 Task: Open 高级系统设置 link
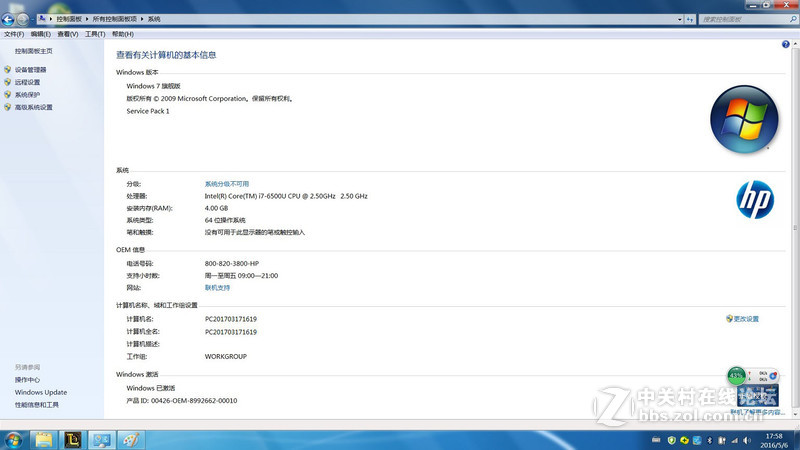[x=33, y=107]
